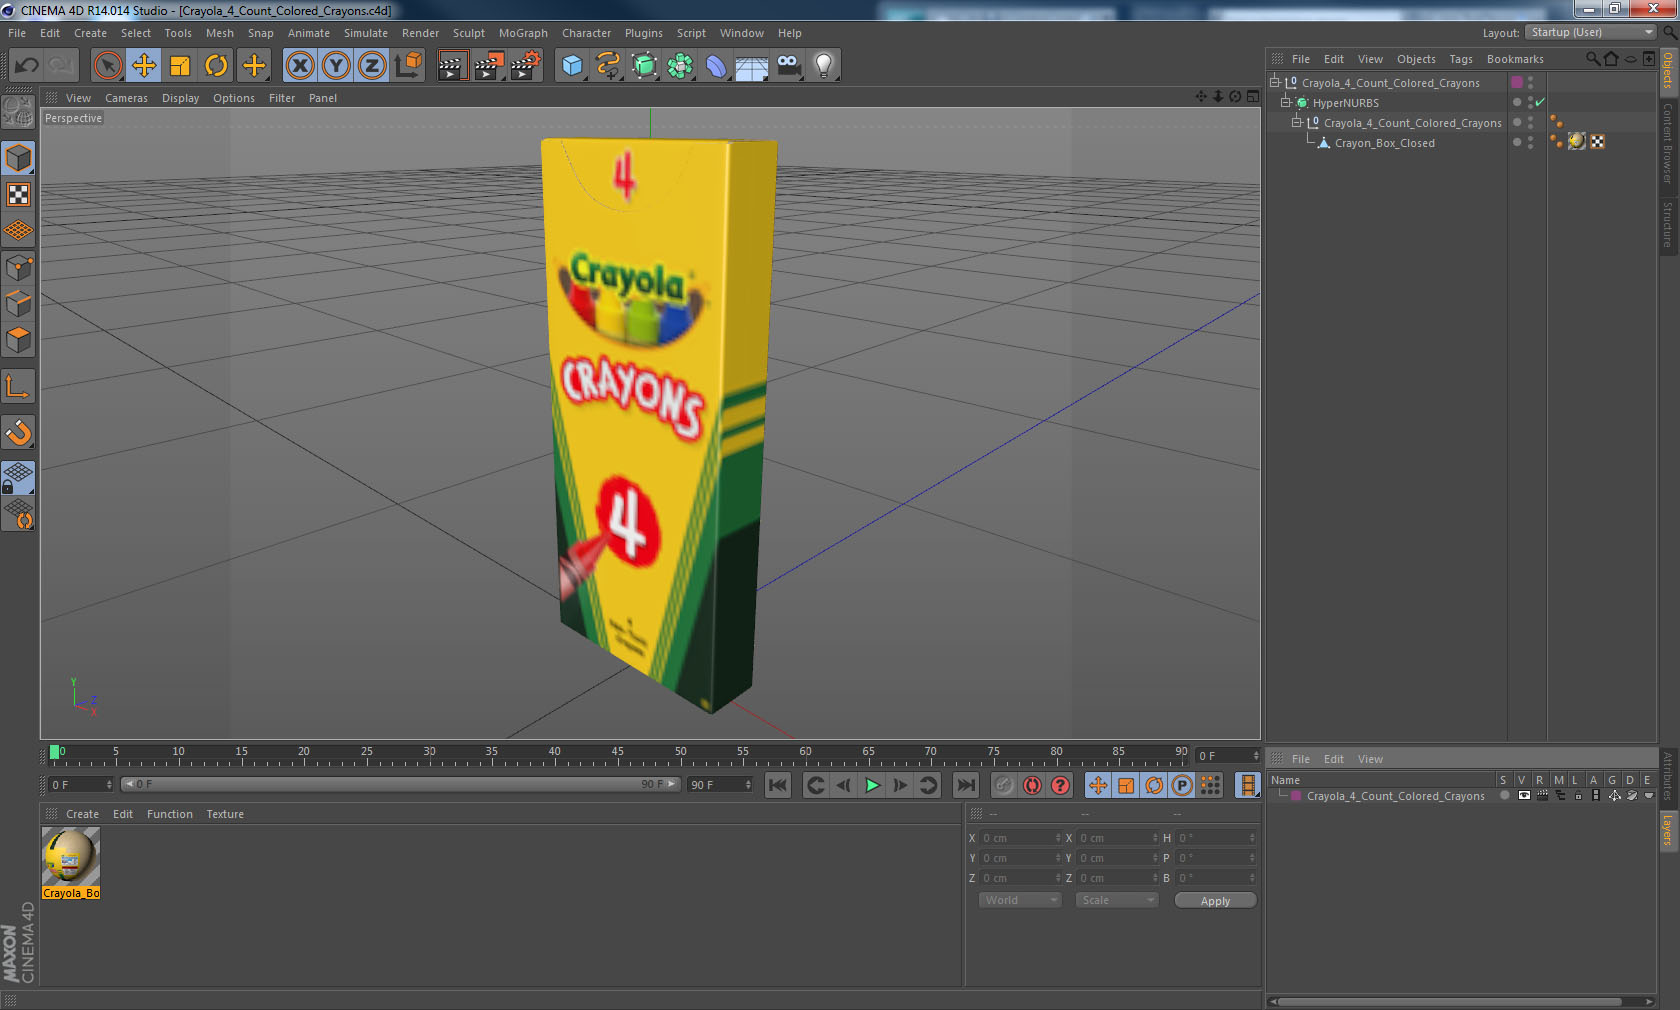The height and width of the screenshot is (1010, 1680).
Task: Open the material manager Texture menu
Action: click(x=225, y=814)
